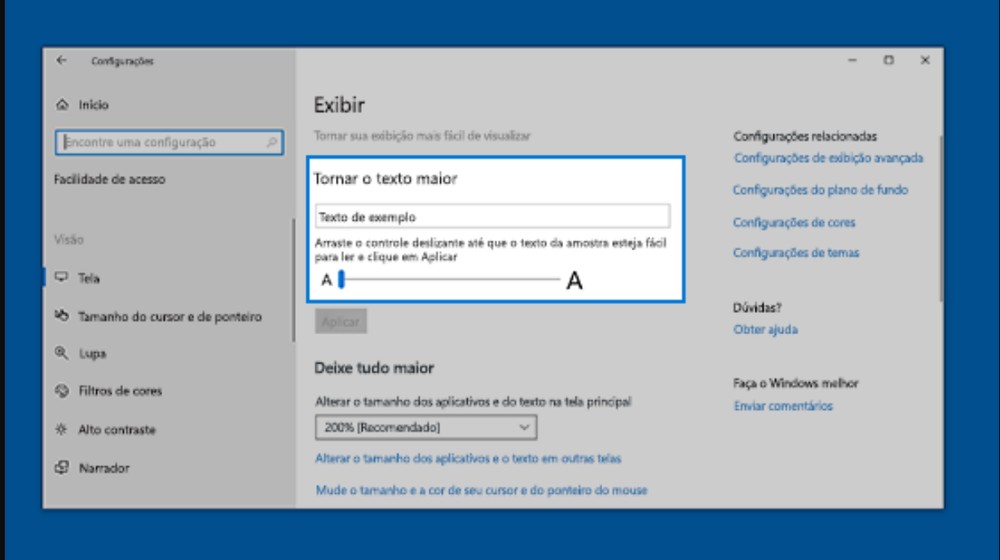The height and width of the screenshot is (560, 1000).
Task: Open the Filtros de cores icon
Action: (x=61, y=390)
